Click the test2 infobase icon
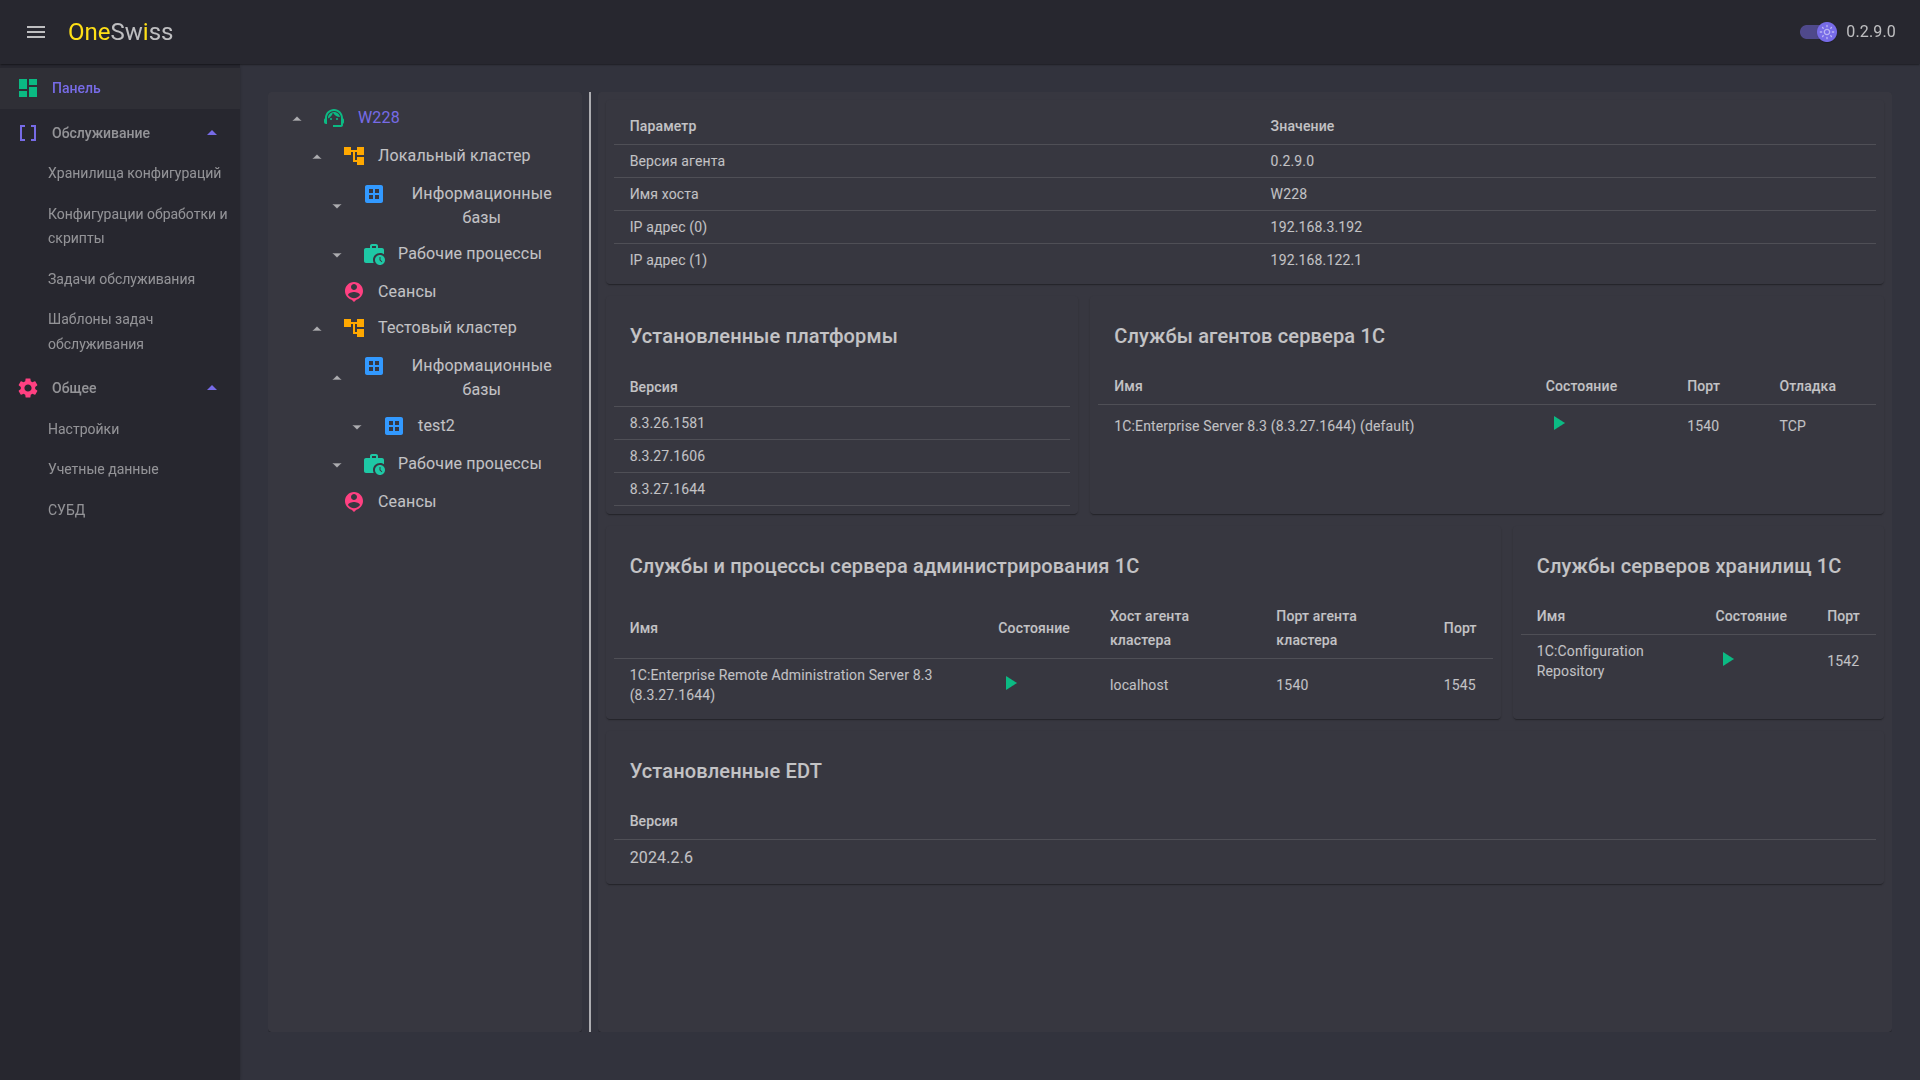1920x1080 pixels. coord(394,426)
